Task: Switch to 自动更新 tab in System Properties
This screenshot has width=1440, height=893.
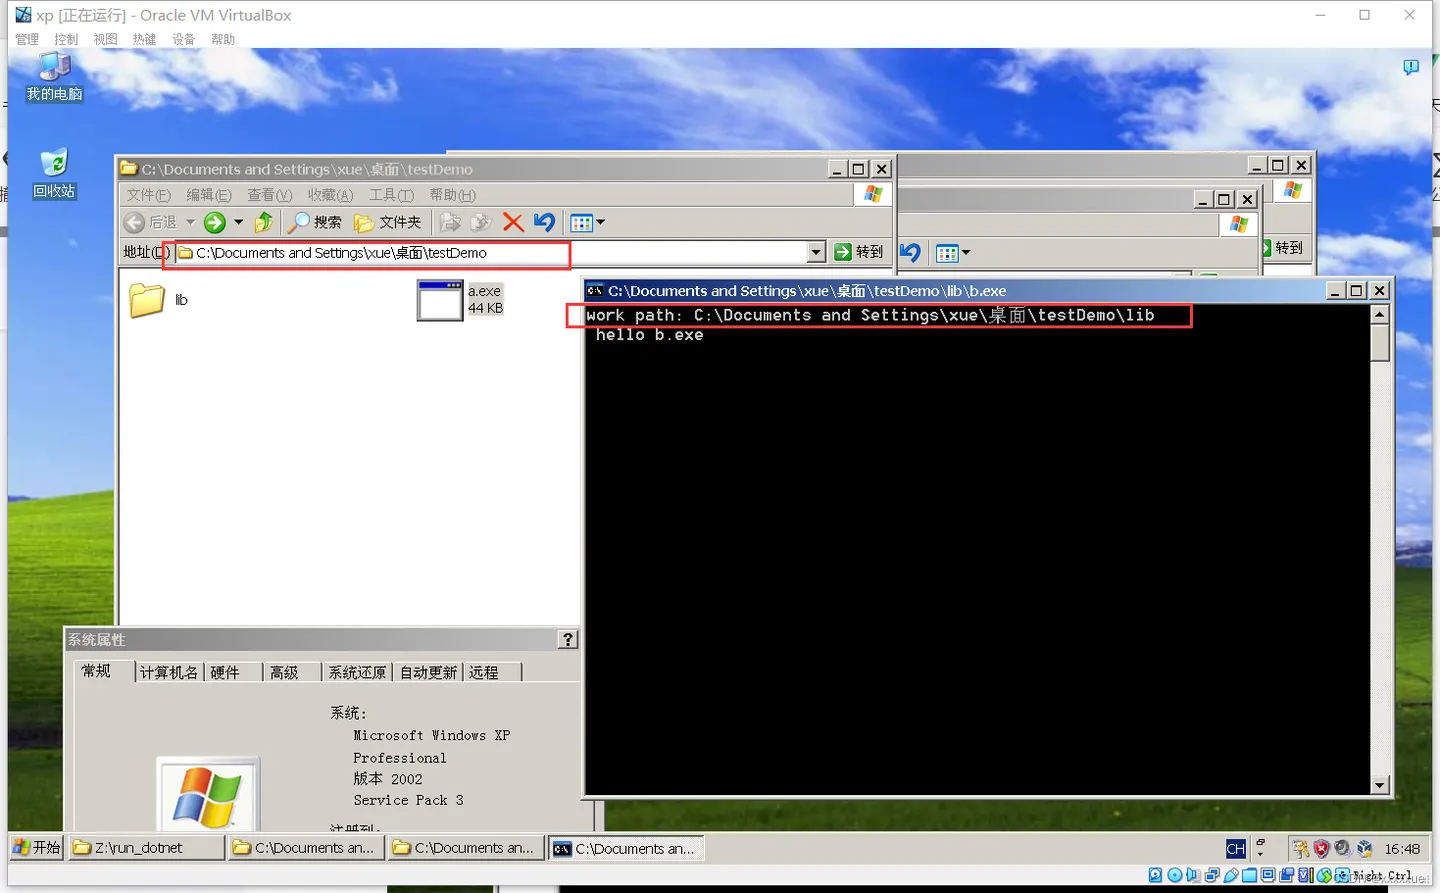Action: click(x=428, y=673)
